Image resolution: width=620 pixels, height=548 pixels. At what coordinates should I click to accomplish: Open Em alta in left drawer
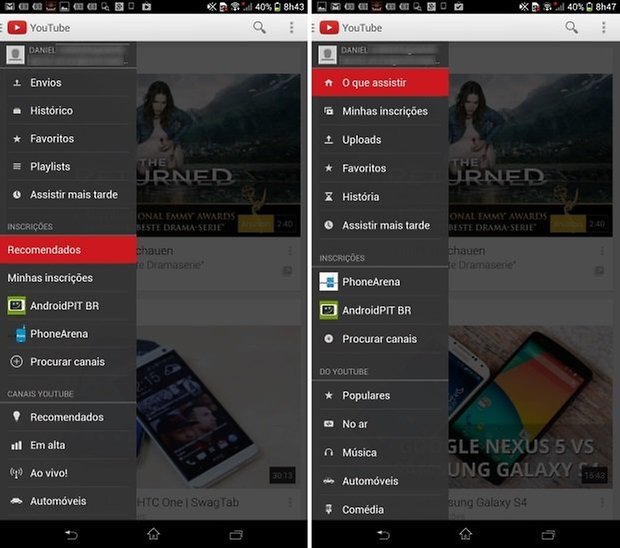(x=68, y=445)
